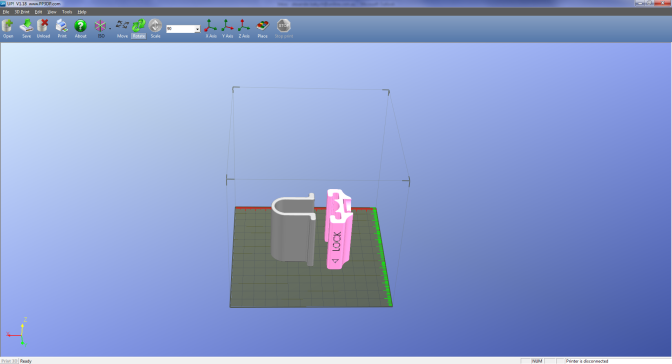
Task: Click into the rotation value field
Action: pos(180,29)
